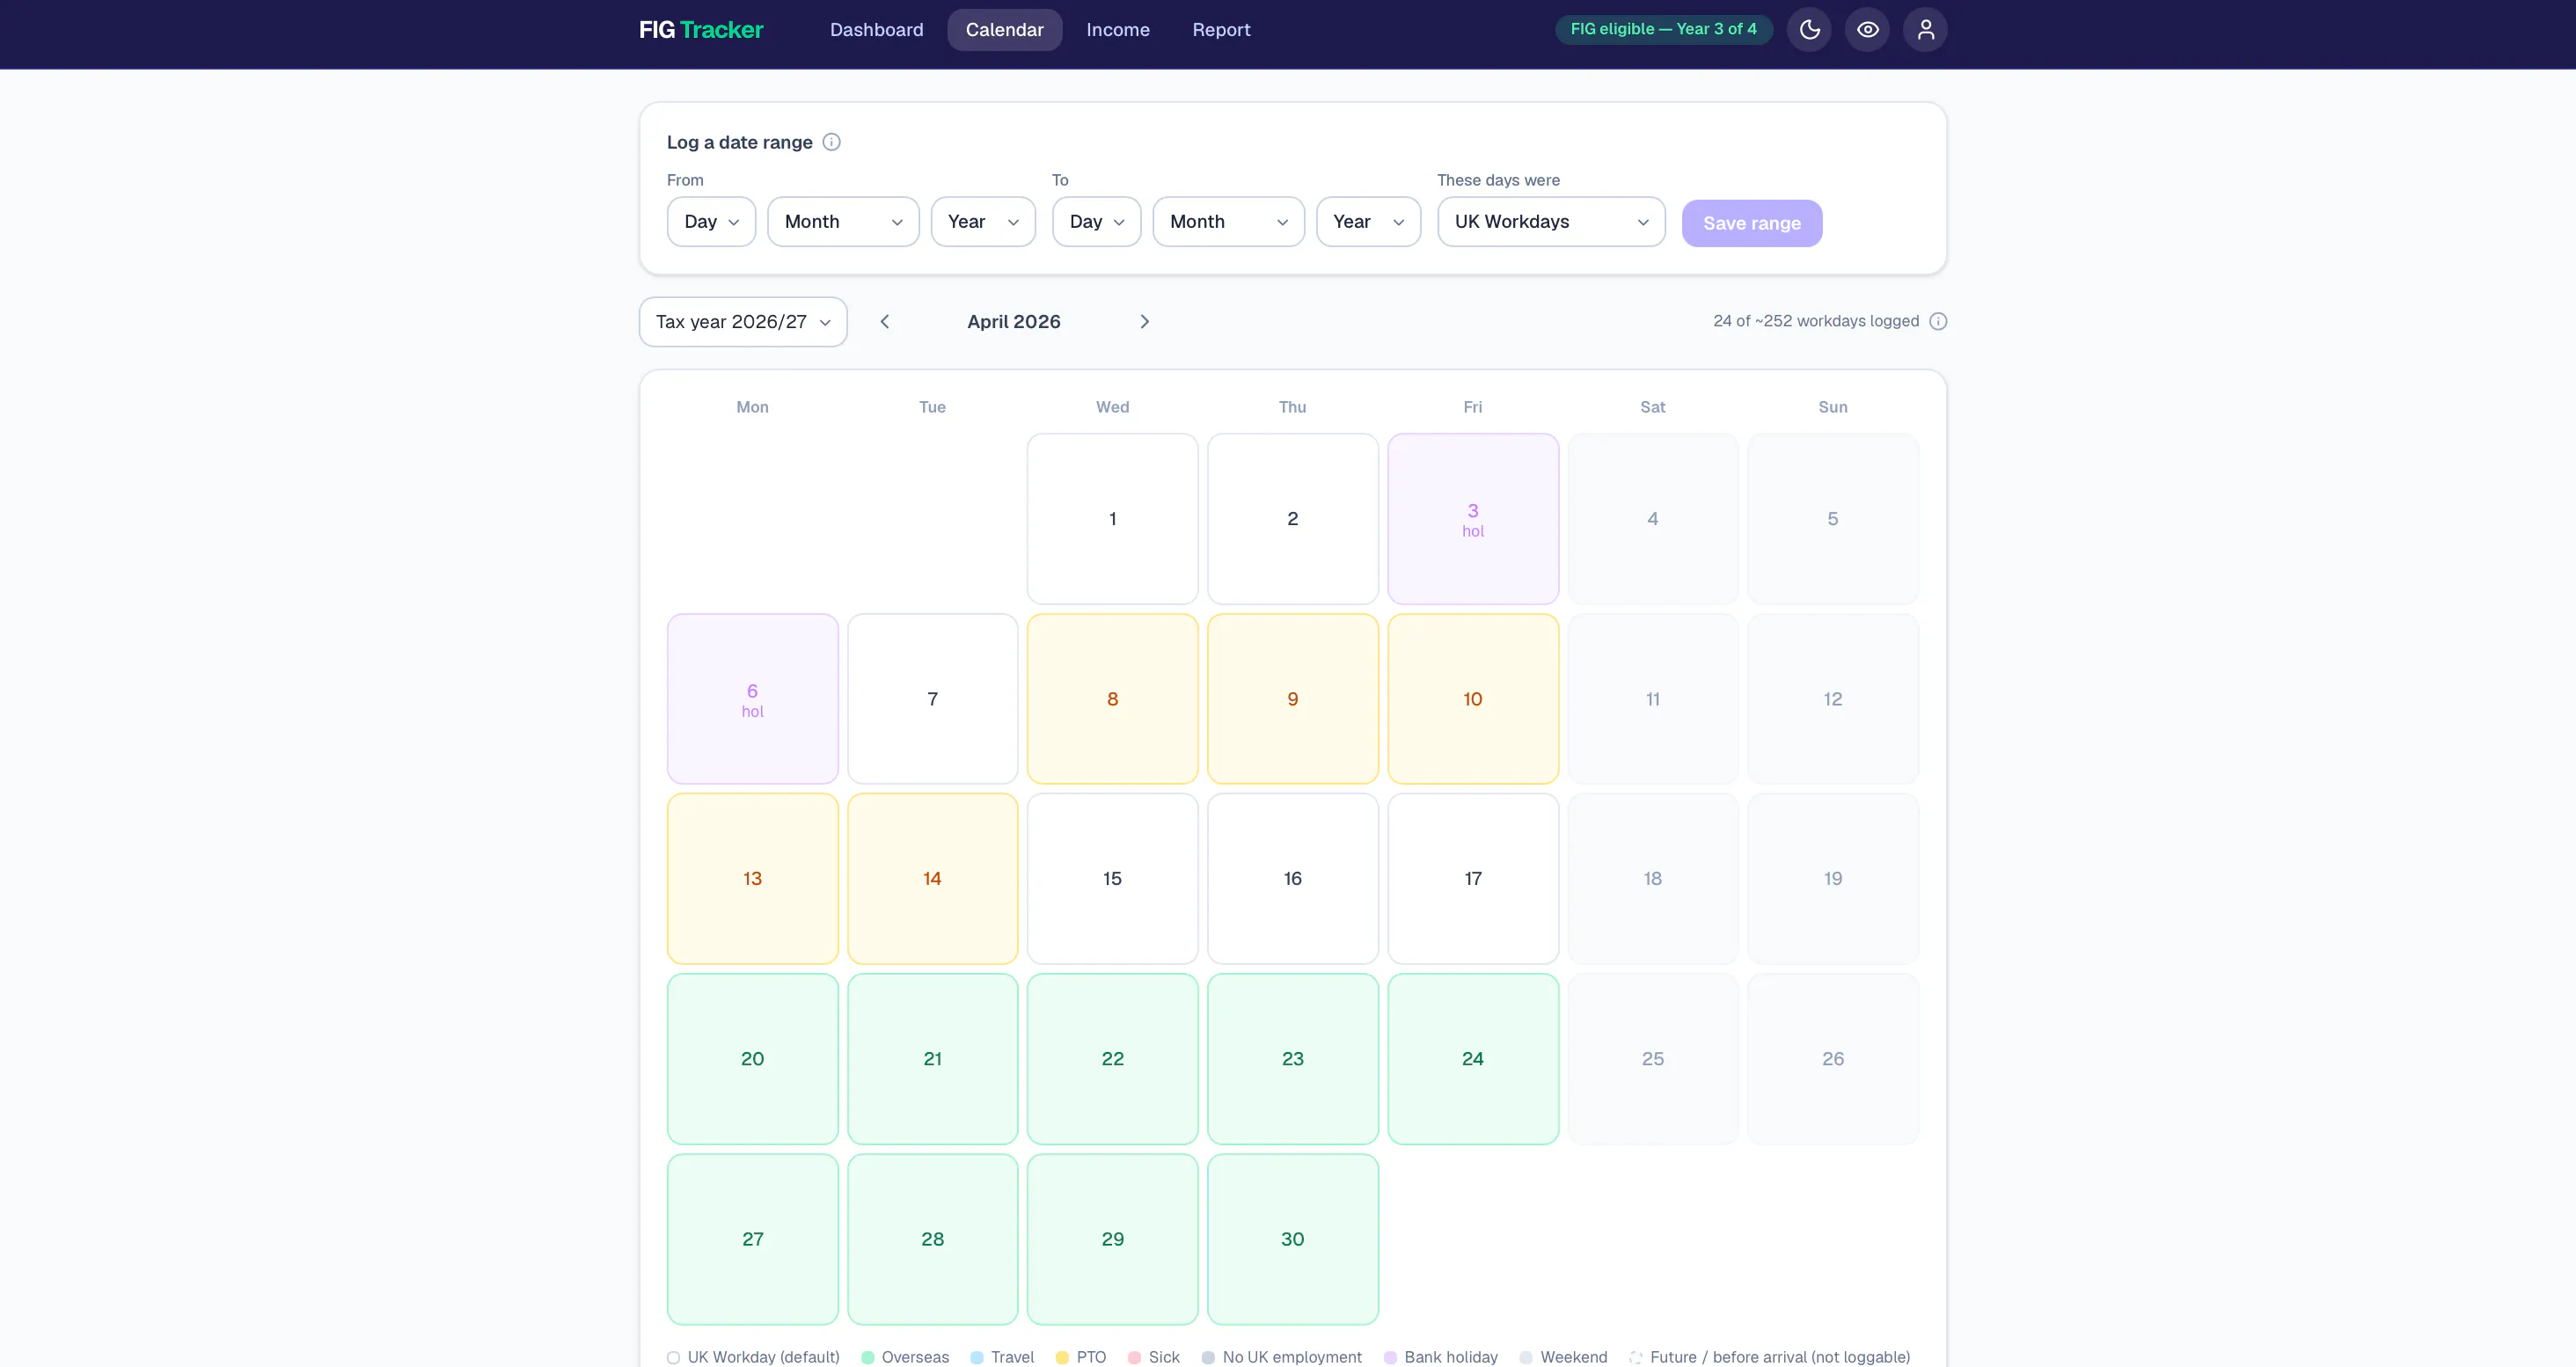
Task: Click overseas day April 21
Action: coord(932,1059)
